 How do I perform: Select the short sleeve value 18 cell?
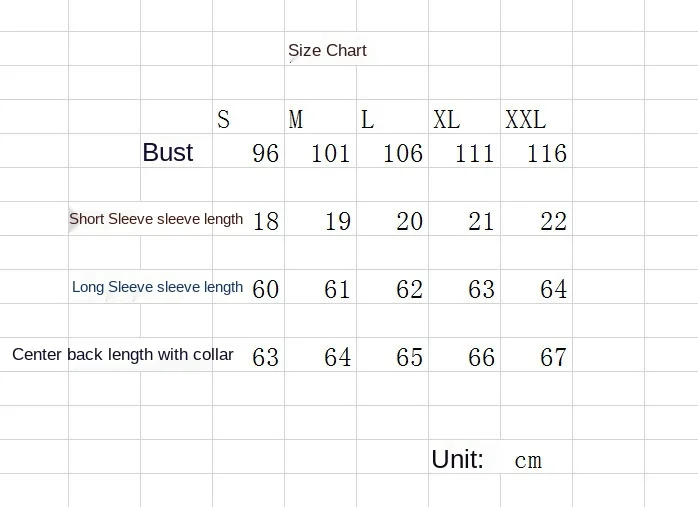click(266, 221)
